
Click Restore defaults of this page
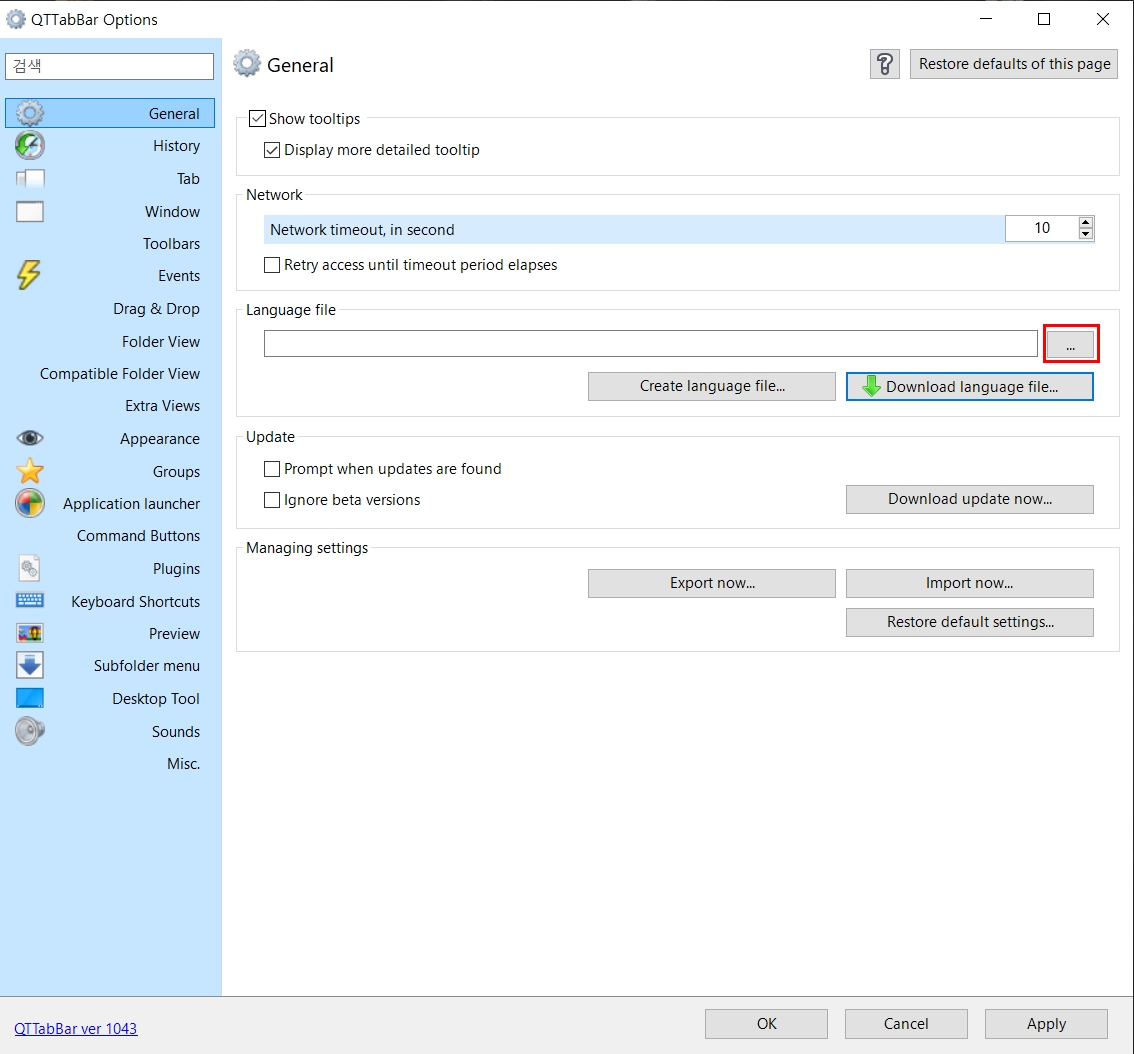tap(1014, 64)
